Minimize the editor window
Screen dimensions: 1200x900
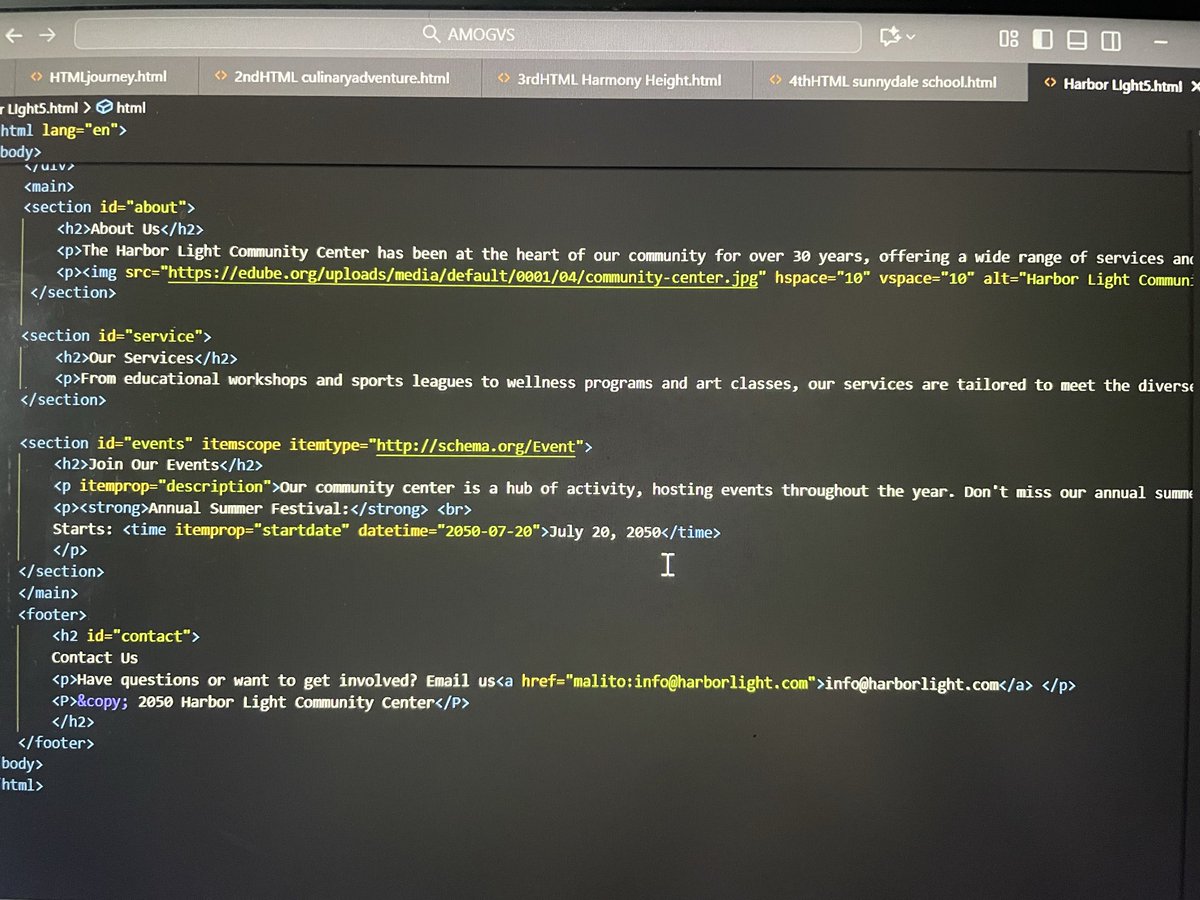pos(1160,41)
